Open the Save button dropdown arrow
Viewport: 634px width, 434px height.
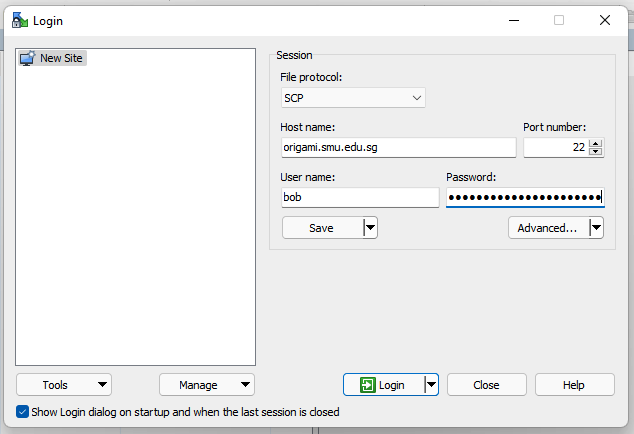coord(370,228)
